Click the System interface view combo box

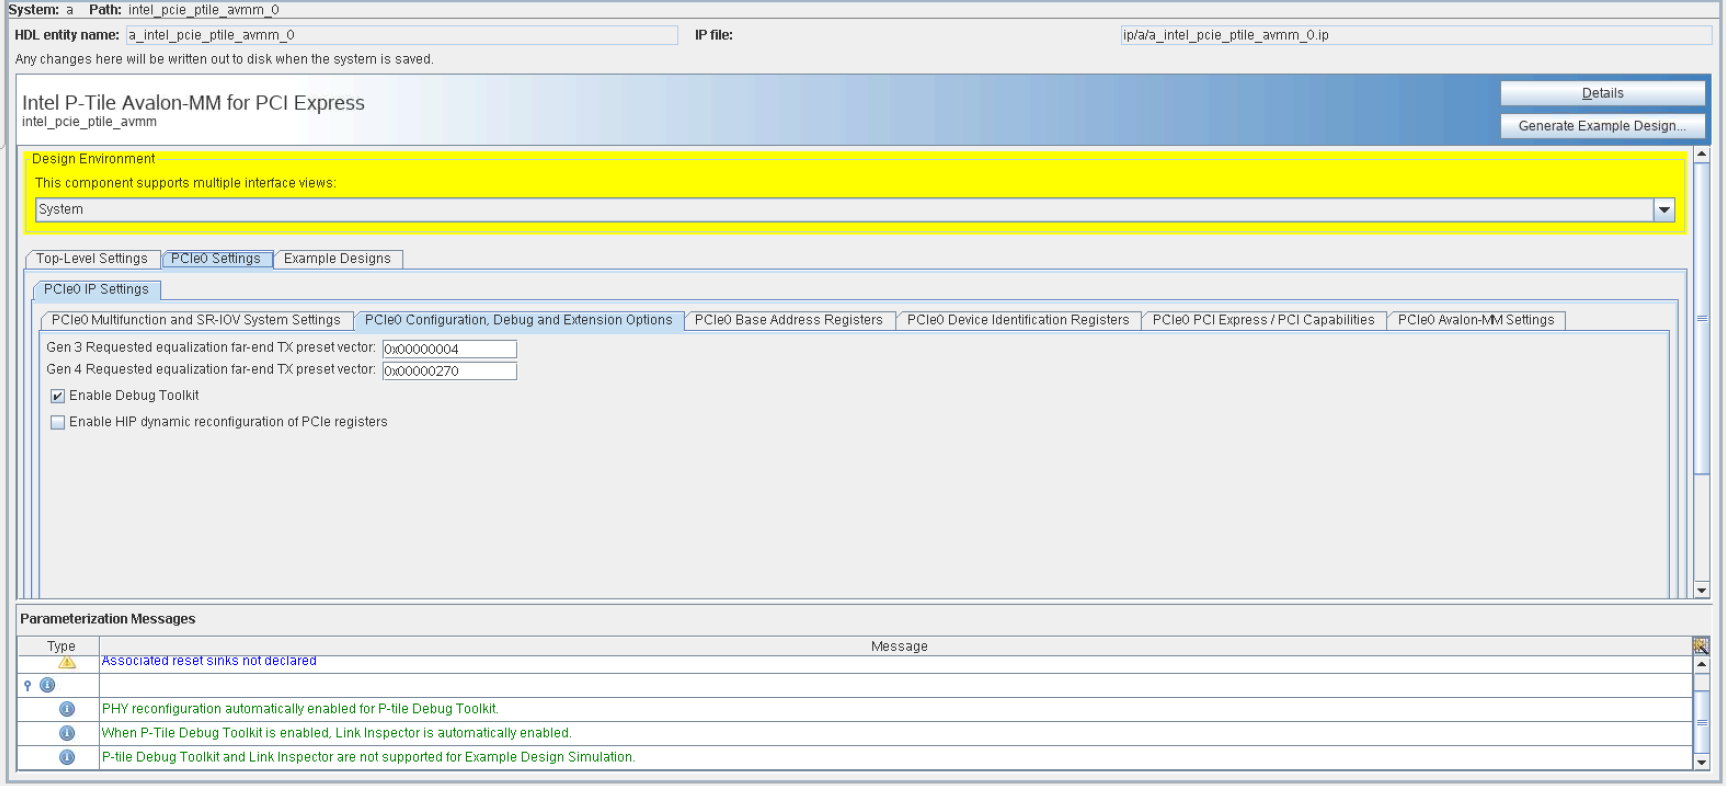[855, 210]
